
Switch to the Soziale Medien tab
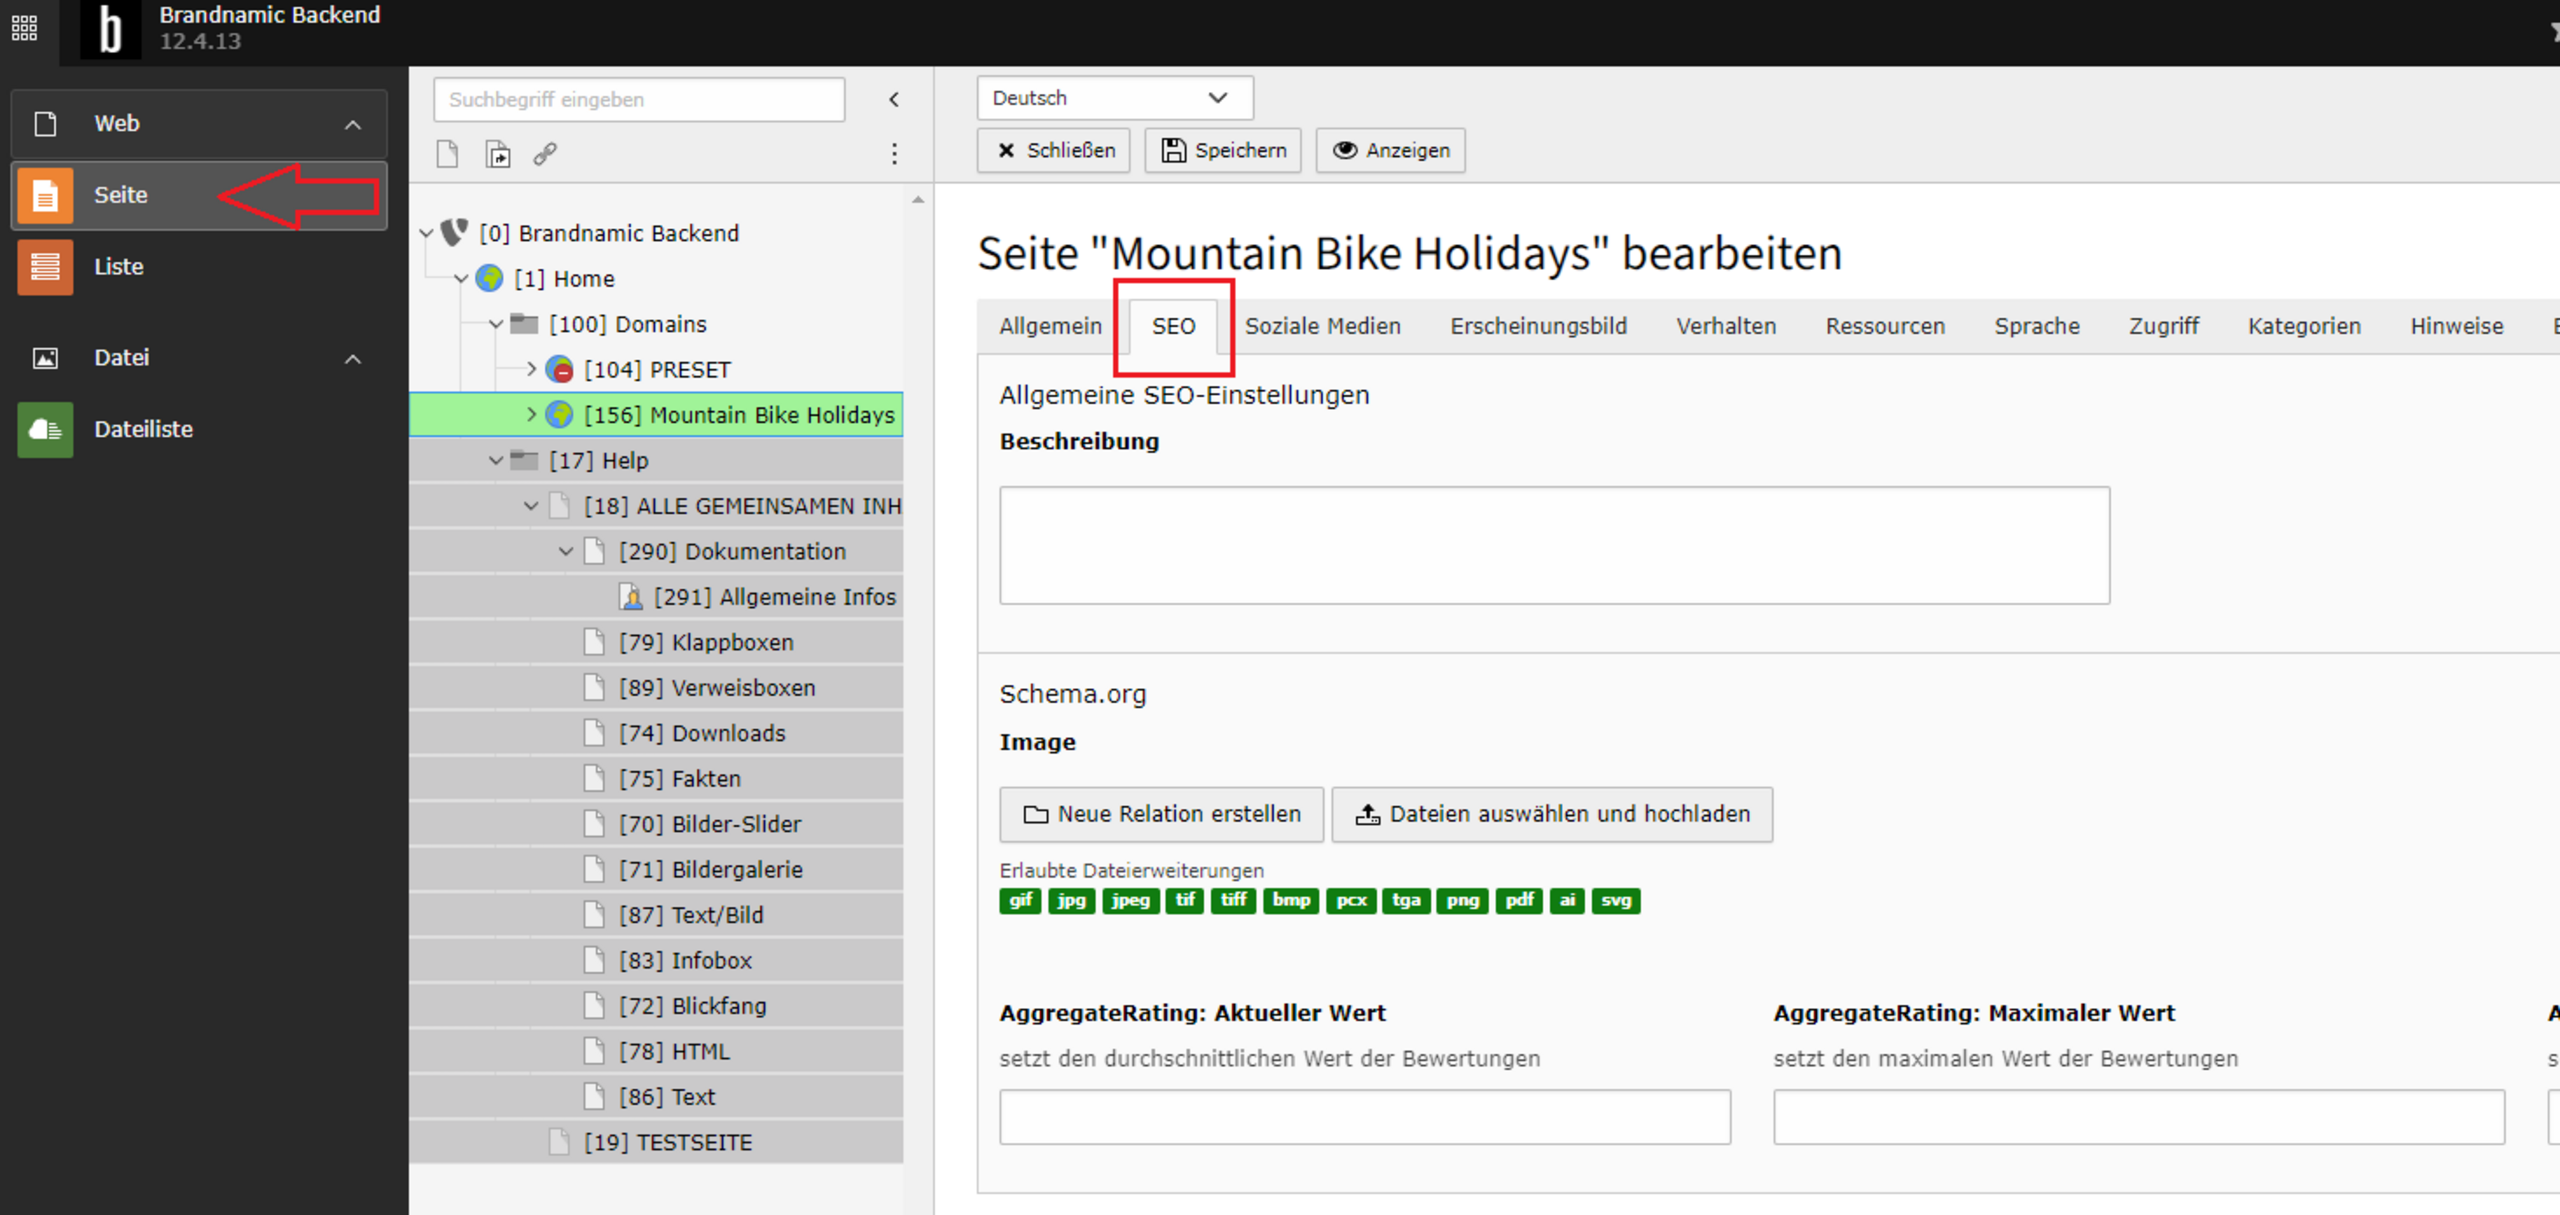pyautogui.click(x=1322, y=326)
